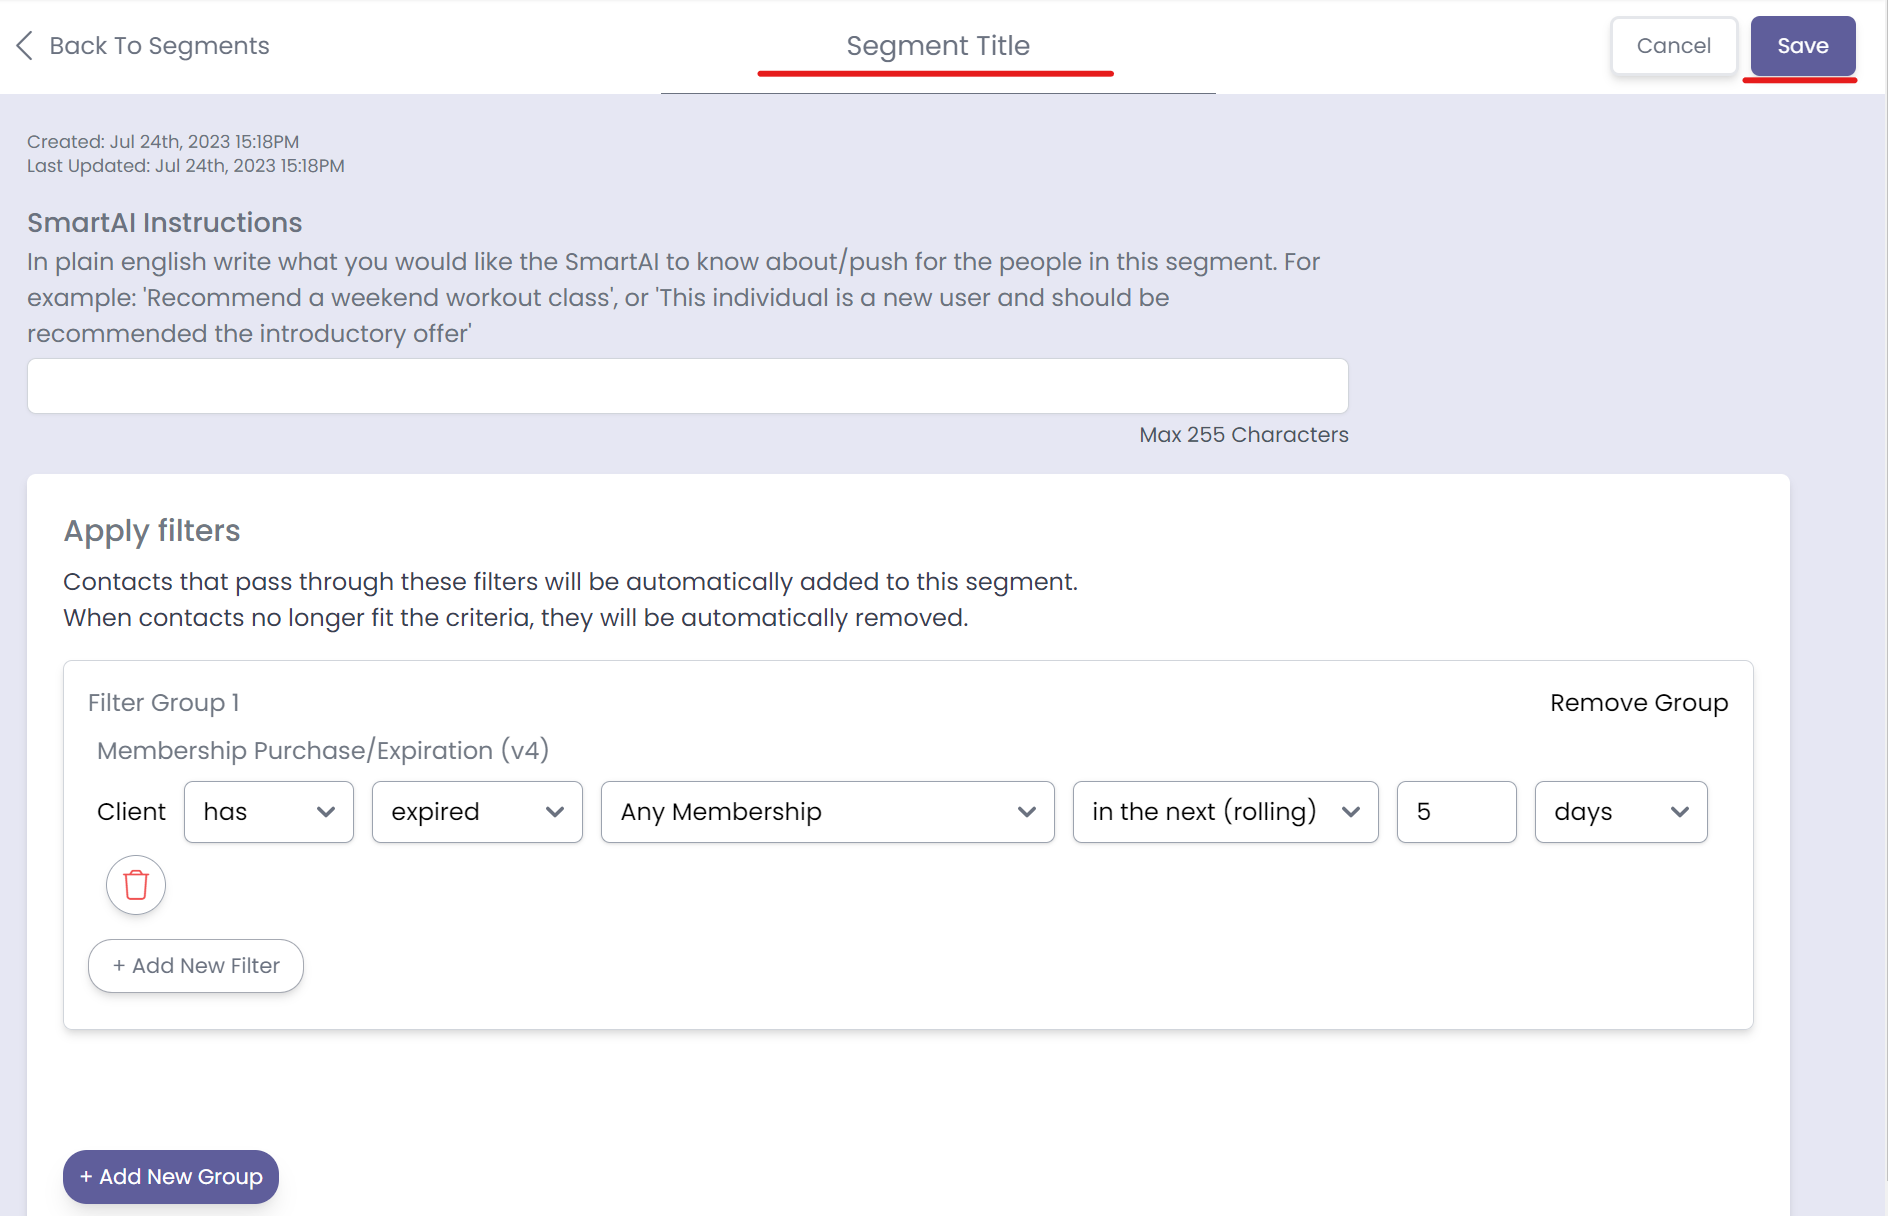Open the 'in the next (rolling)' dropdown
The image size is (1888, 1216).
pos(1225,811)
